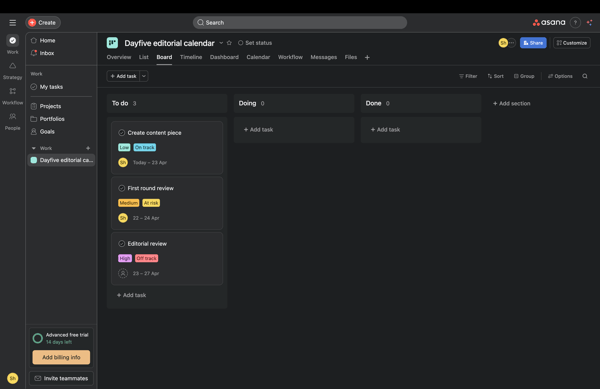Click the sparkle icon at top right

click(x=590, y=23)
